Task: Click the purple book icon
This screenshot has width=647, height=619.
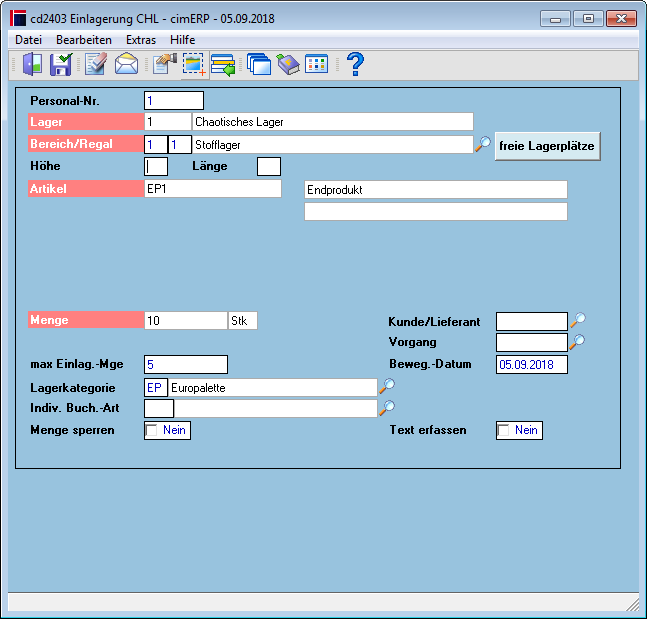Action: coord(288,64)
